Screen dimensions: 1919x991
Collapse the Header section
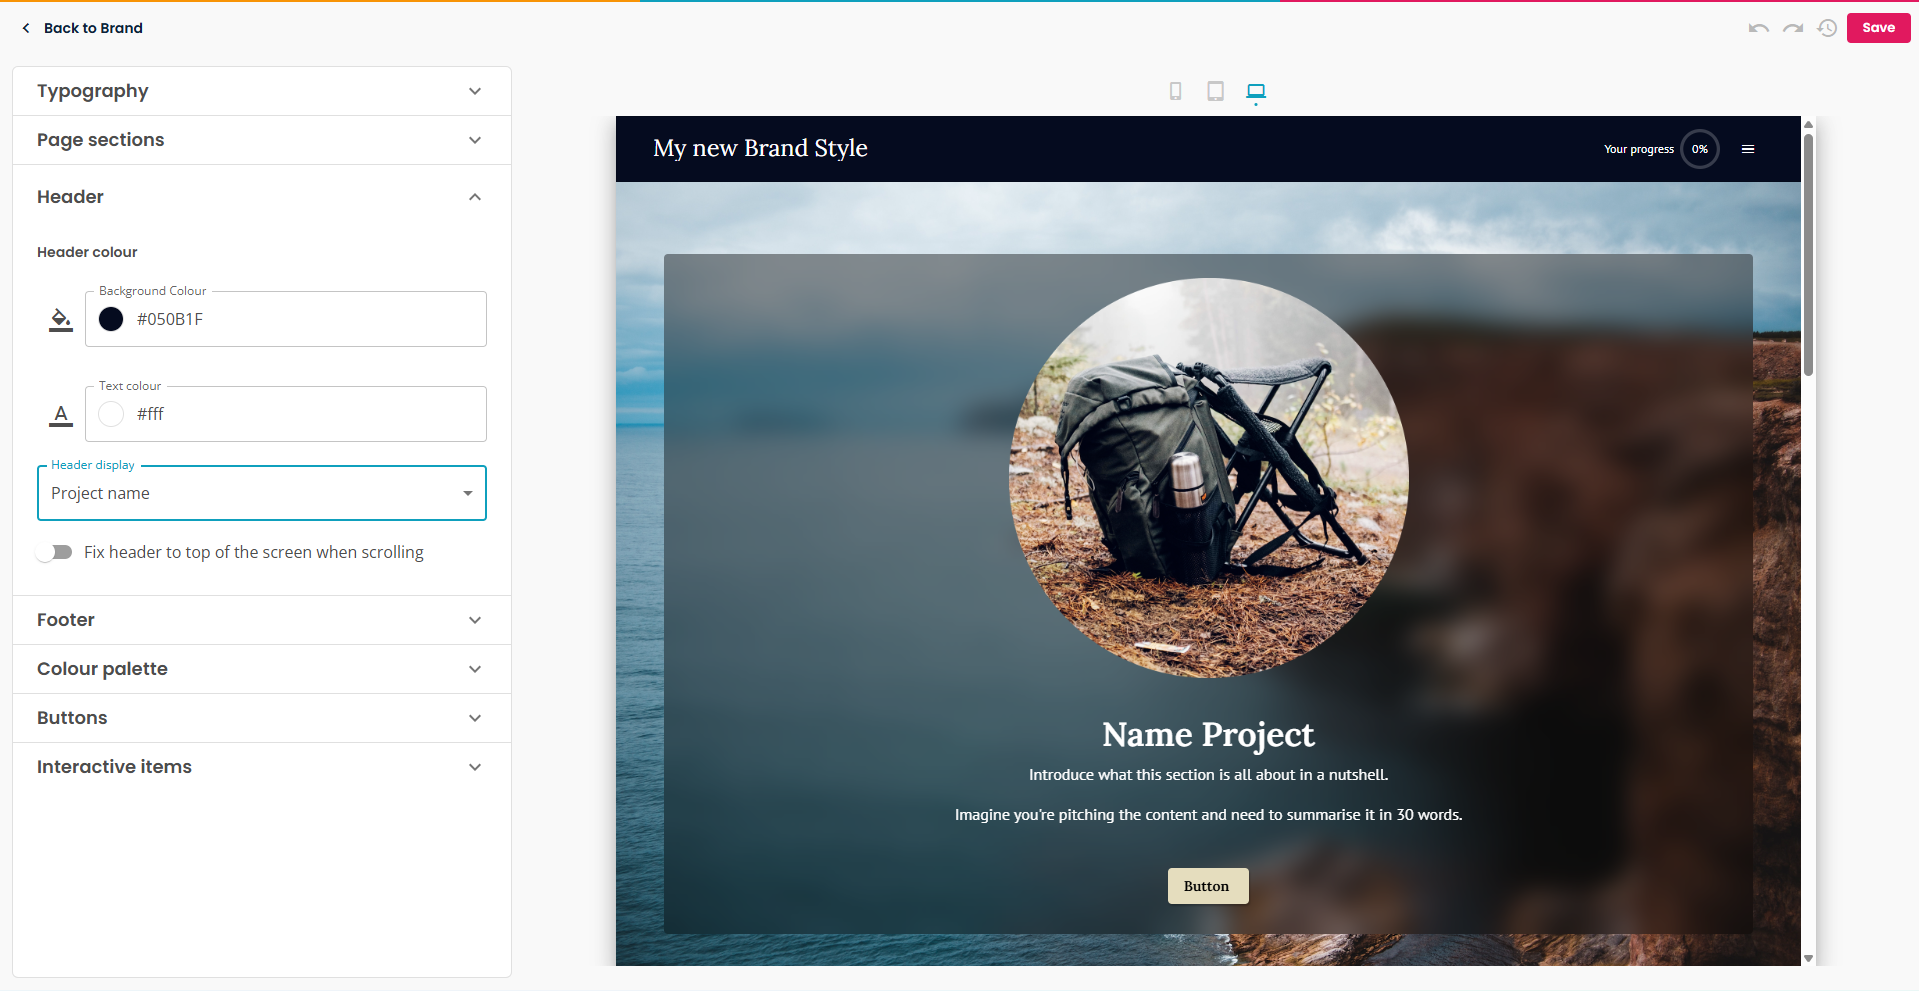[x=262, y=197]
